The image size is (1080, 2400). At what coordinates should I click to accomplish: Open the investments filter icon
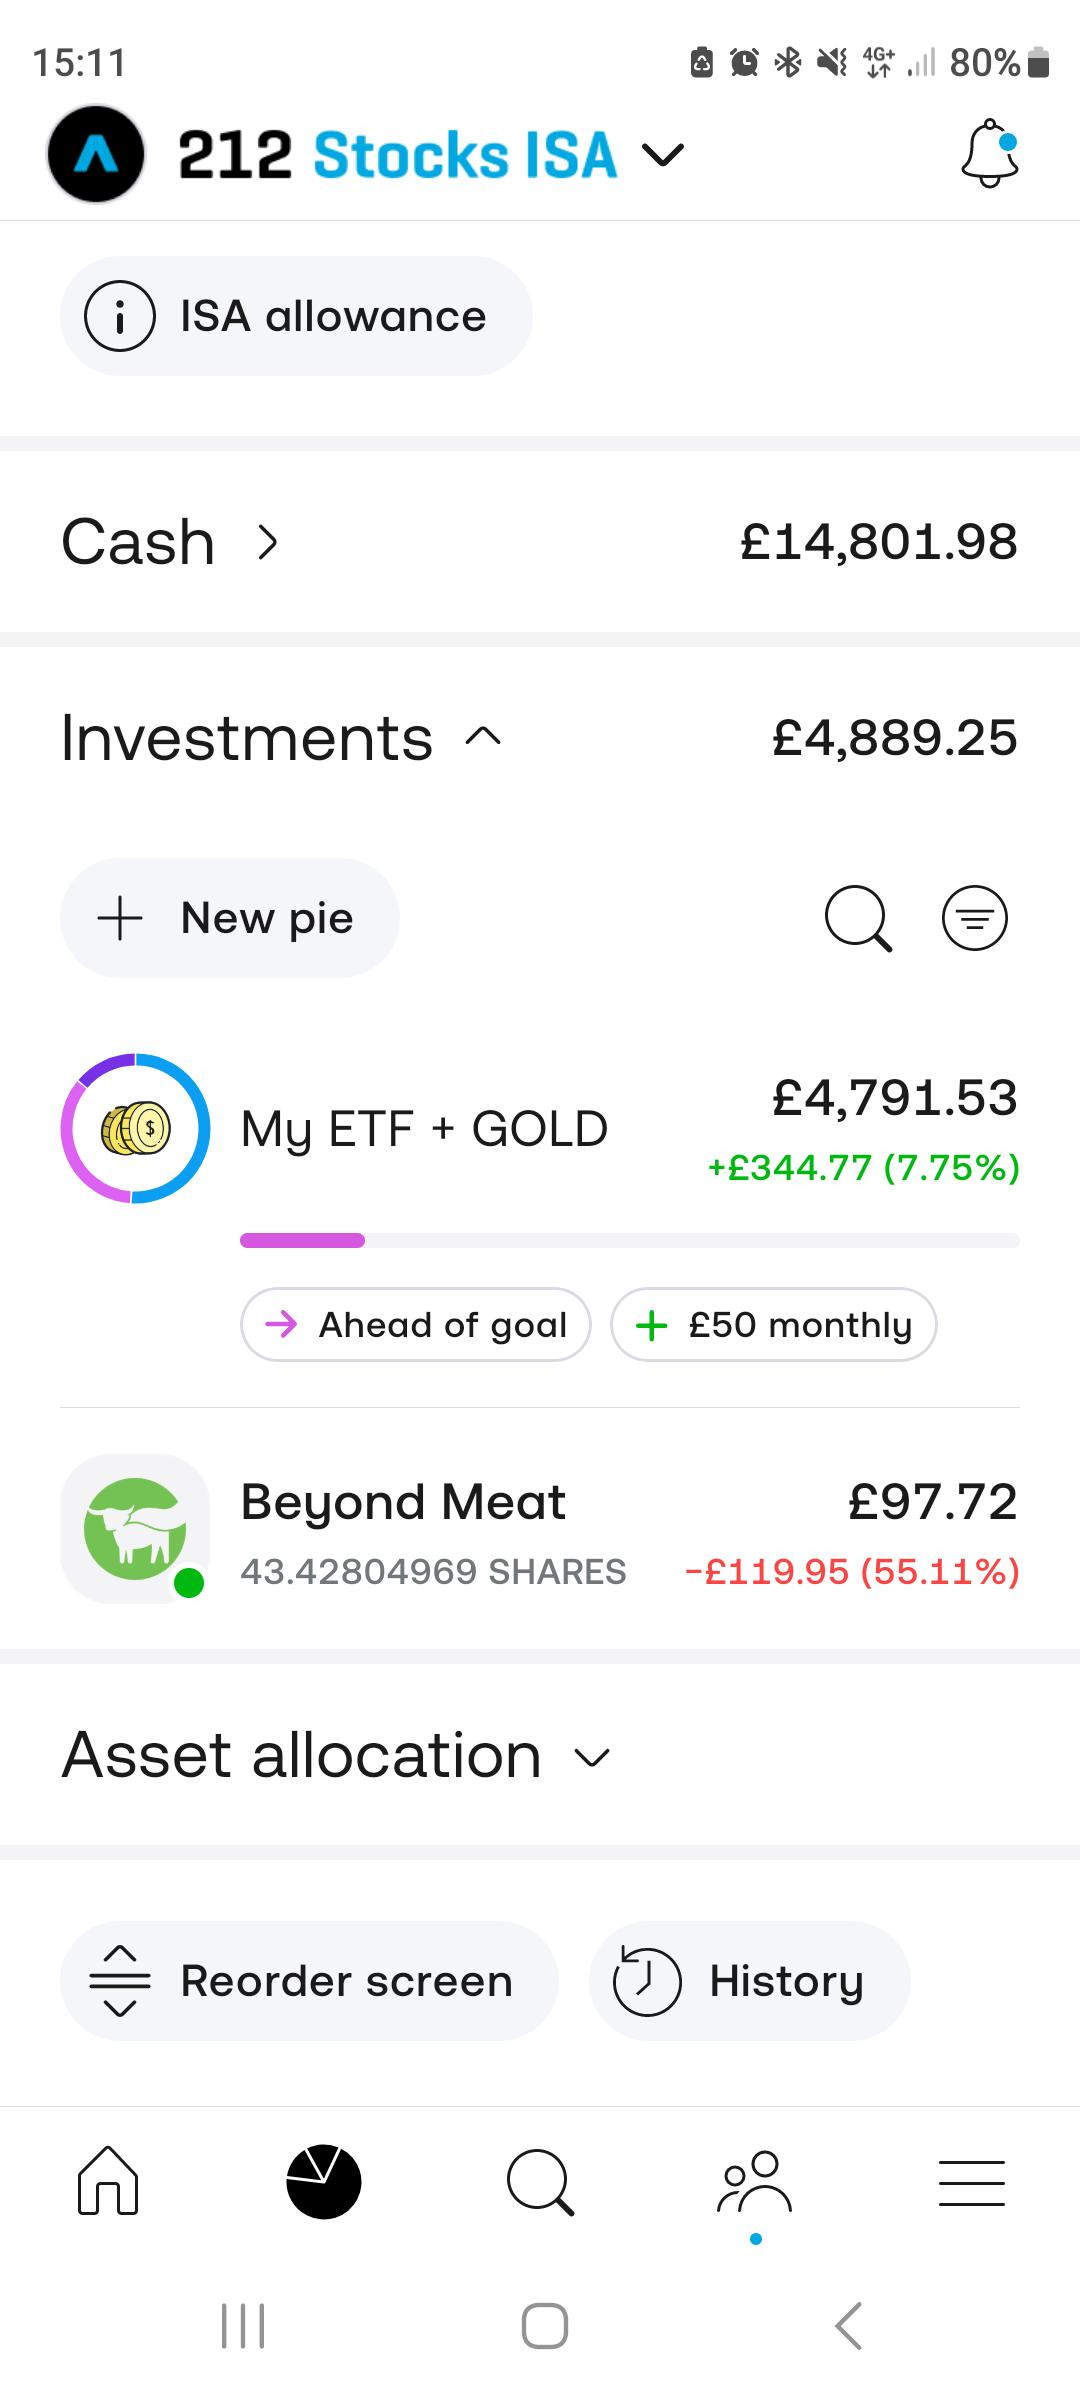point(974,918)
